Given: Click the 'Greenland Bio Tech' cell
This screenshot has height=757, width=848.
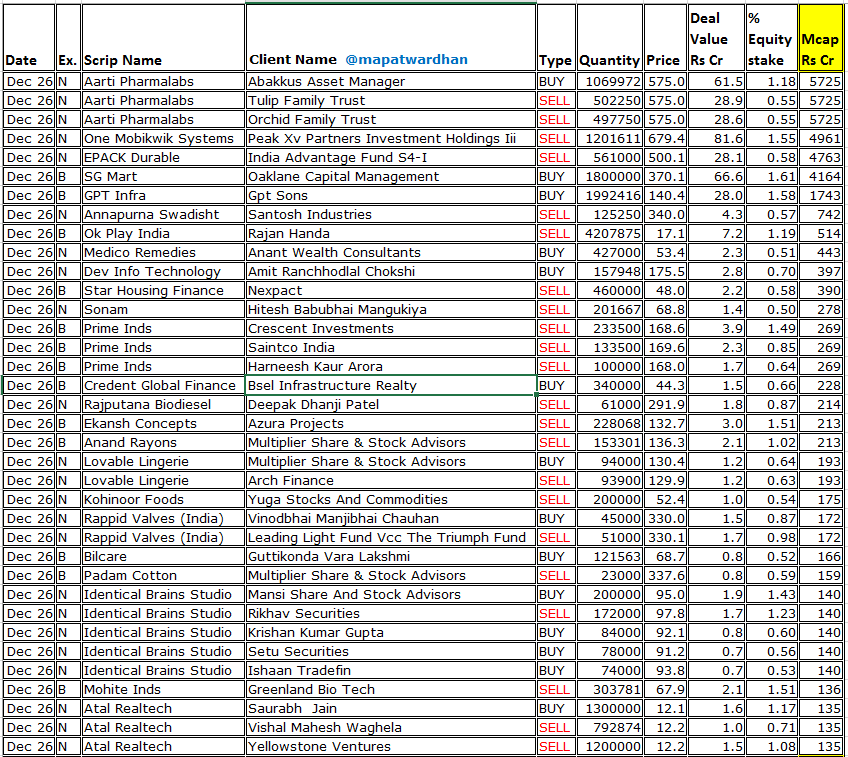Looking at the screenshot, I should click(x=391, y=689).
